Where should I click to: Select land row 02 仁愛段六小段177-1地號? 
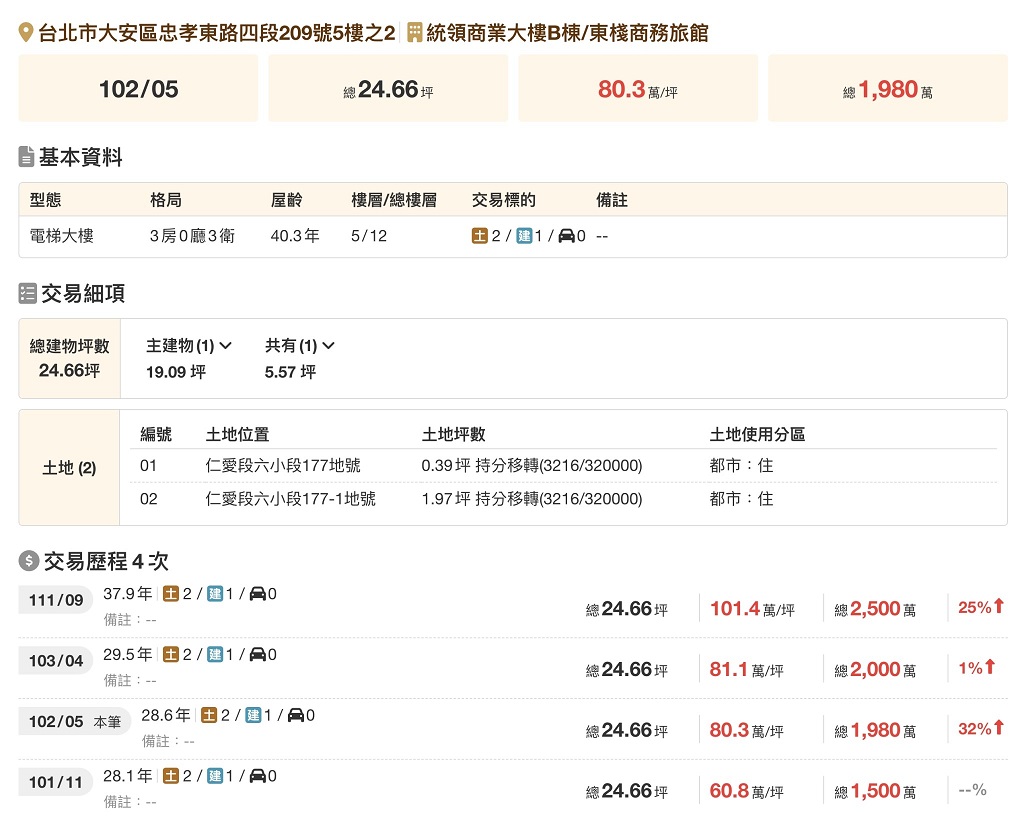click(x=290, y=499)
